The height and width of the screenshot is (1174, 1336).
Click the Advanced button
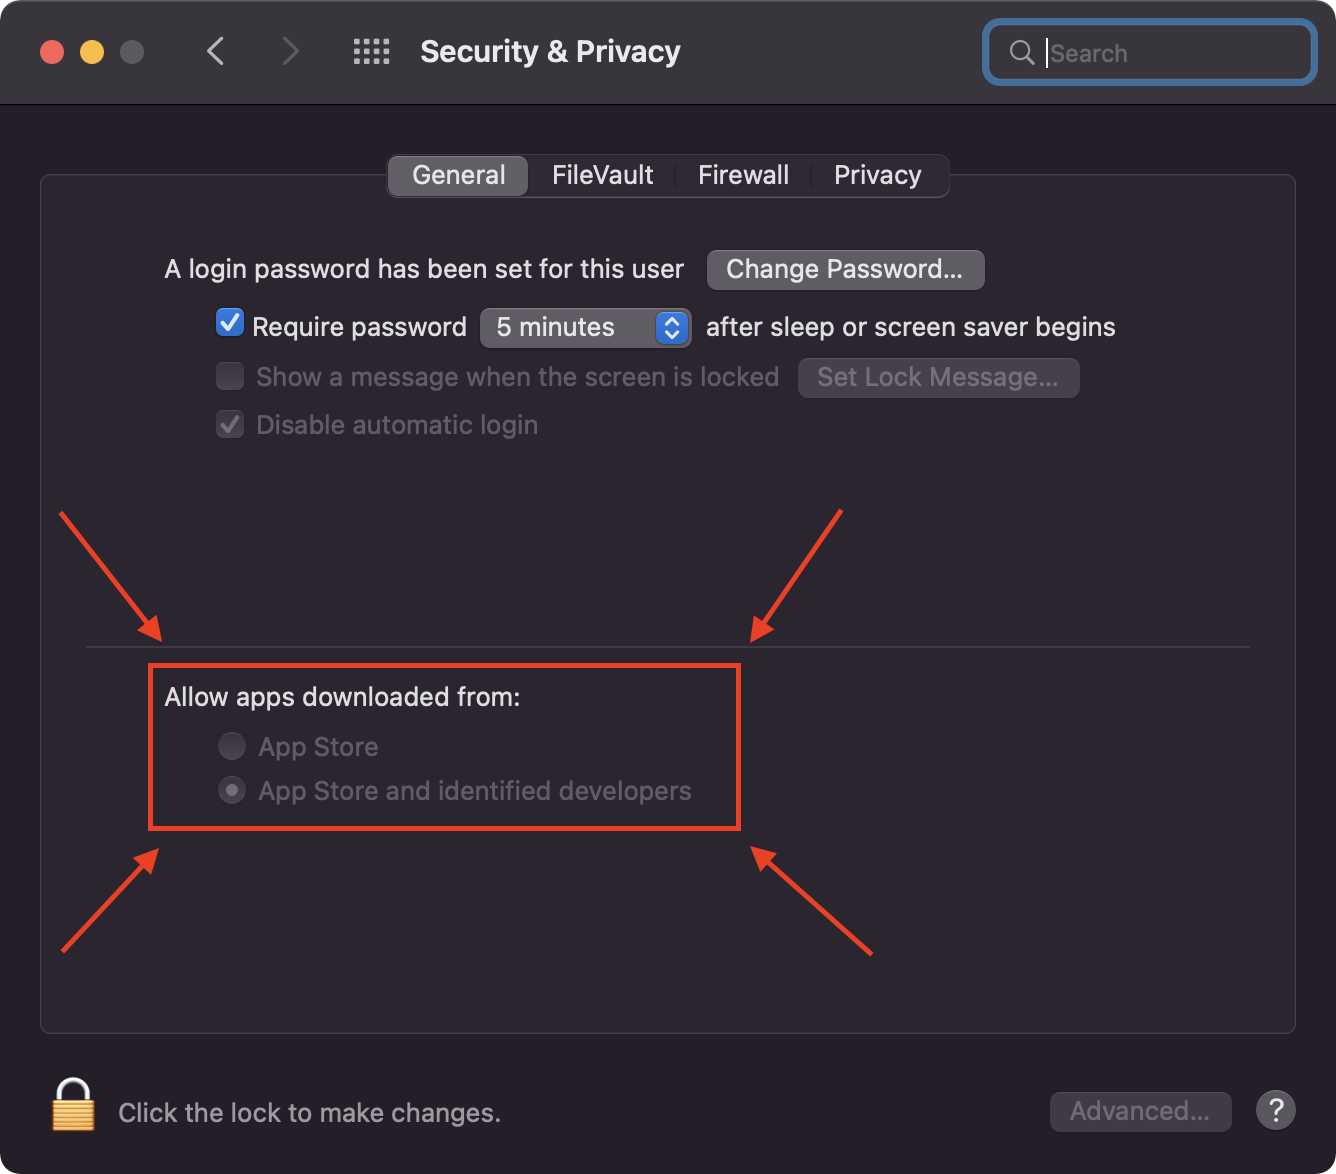[1139, 1111]
